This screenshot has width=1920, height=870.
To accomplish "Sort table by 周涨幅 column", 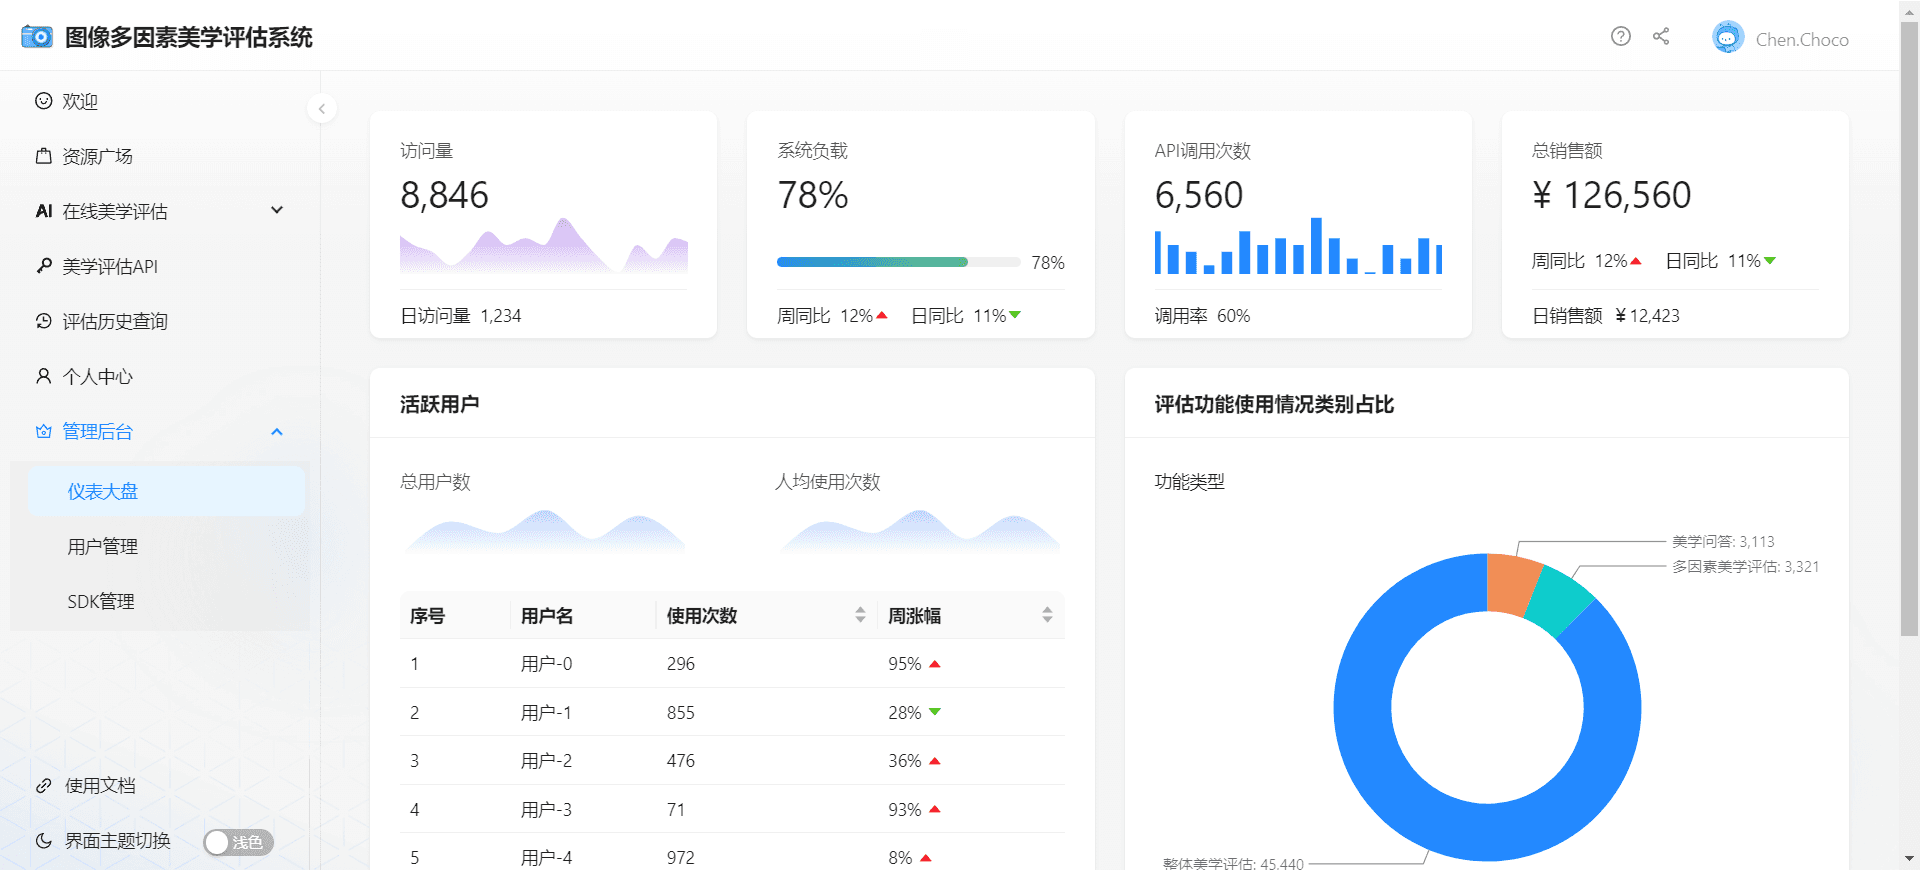I will pos(1047,615).
